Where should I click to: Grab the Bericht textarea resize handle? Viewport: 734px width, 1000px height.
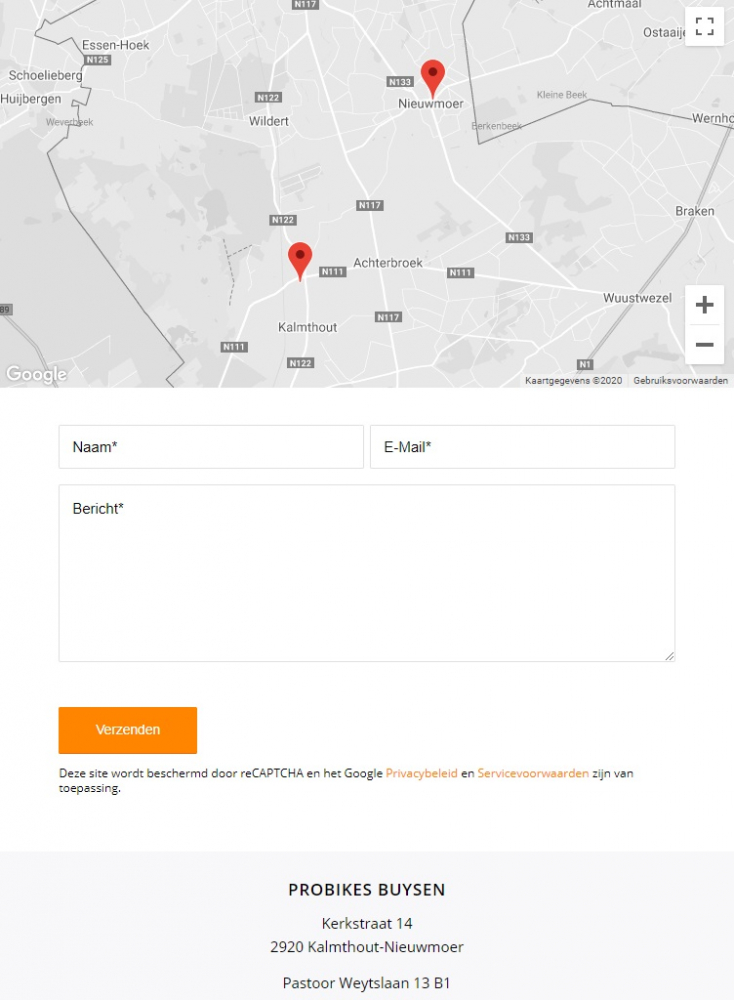[x=669, y=656]
